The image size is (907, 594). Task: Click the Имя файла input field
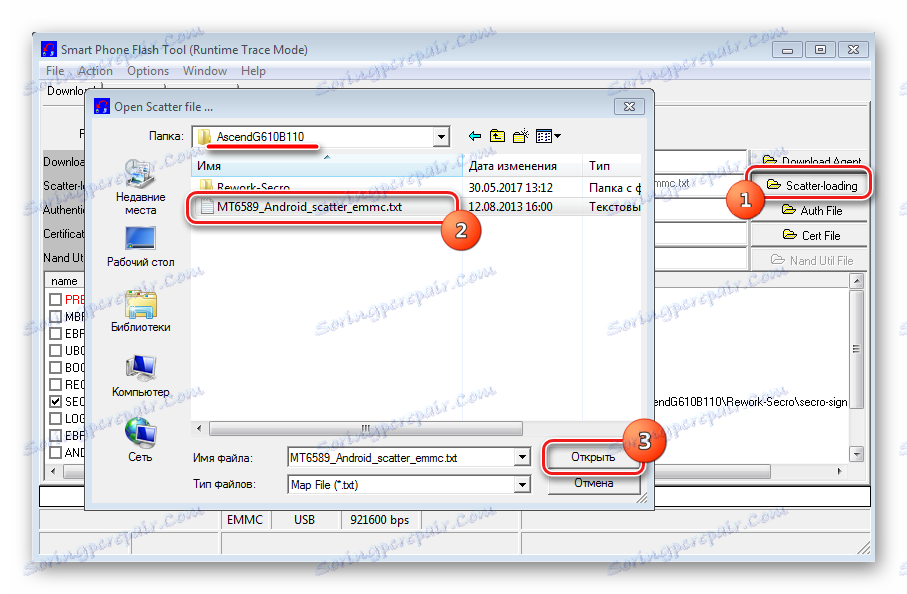click(401, 458)
